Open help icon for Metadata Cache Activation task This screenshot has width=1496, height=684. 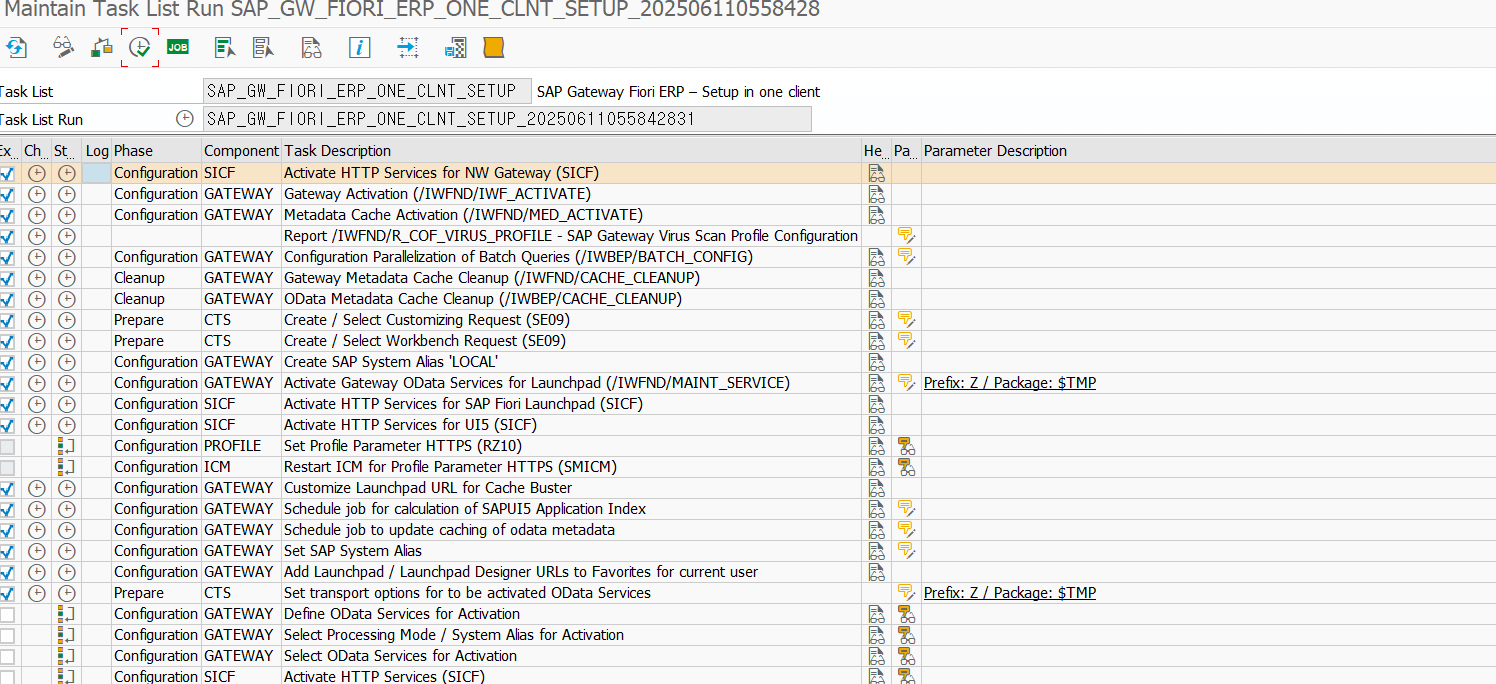pyautogui.click(x=876, y=215)
